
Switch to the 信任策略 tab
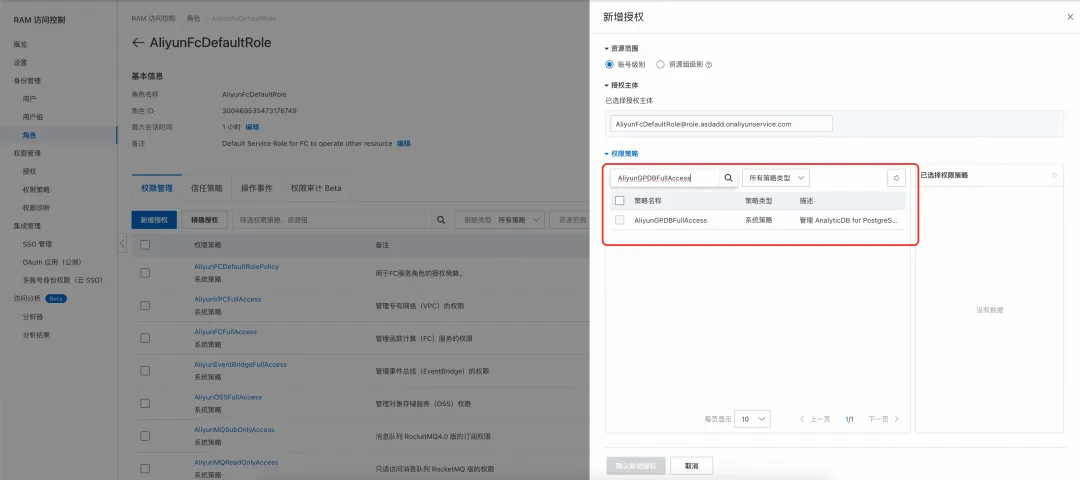[207, 188]
